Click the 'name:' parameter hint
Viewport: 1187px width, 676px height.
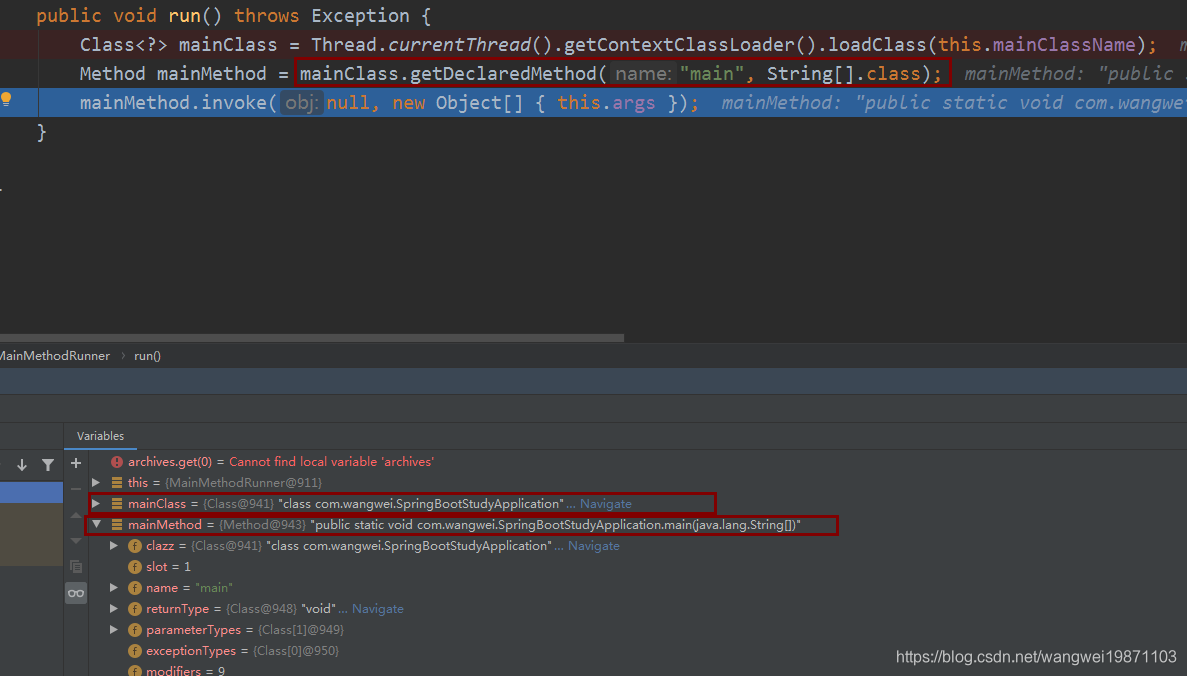point(643,74)
